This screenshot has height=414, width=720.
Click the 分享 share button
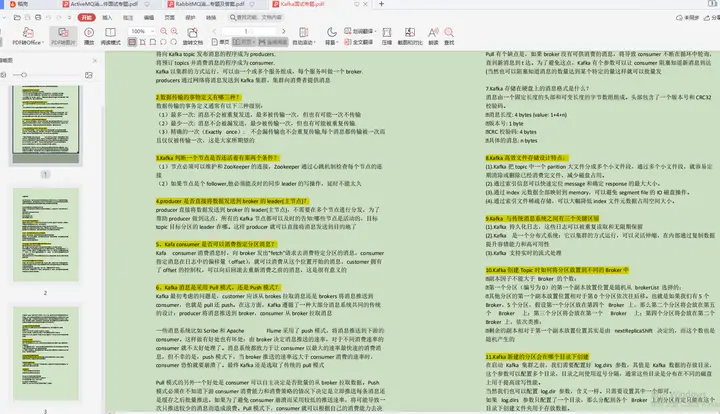pos(712,17)
